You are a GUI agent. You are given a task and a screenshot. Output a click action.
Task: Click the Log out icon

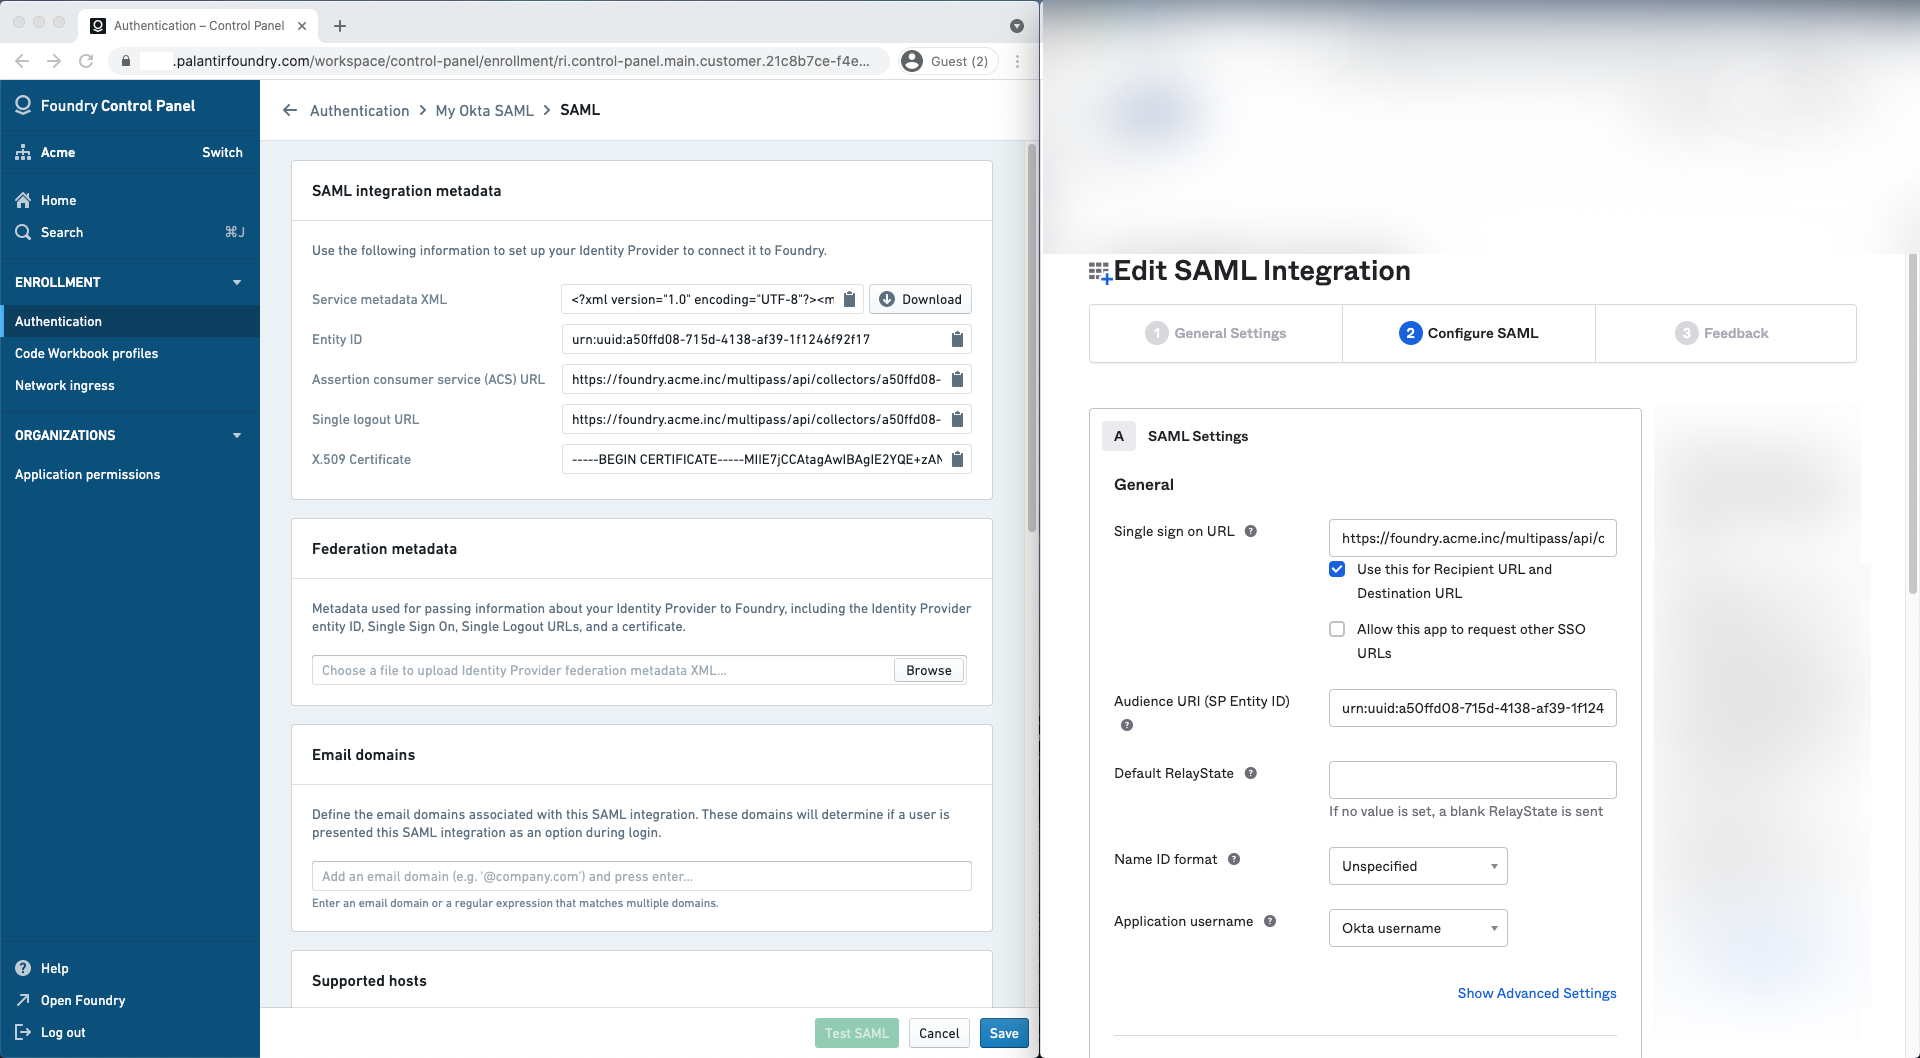(23, 1032)
